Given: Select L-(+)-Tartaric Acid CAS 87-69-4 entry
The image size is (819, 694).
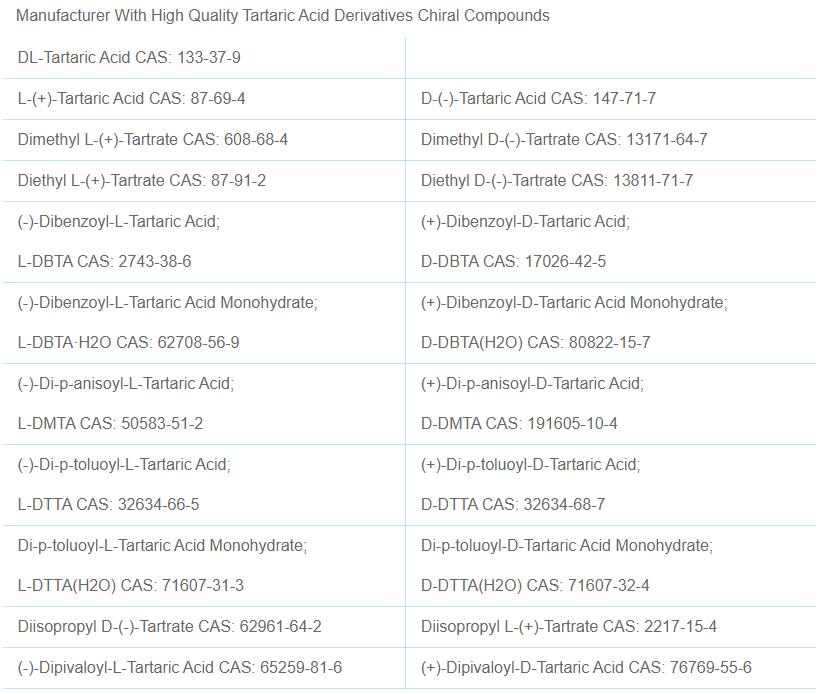Looking at the screenshot, I should 131,99.
